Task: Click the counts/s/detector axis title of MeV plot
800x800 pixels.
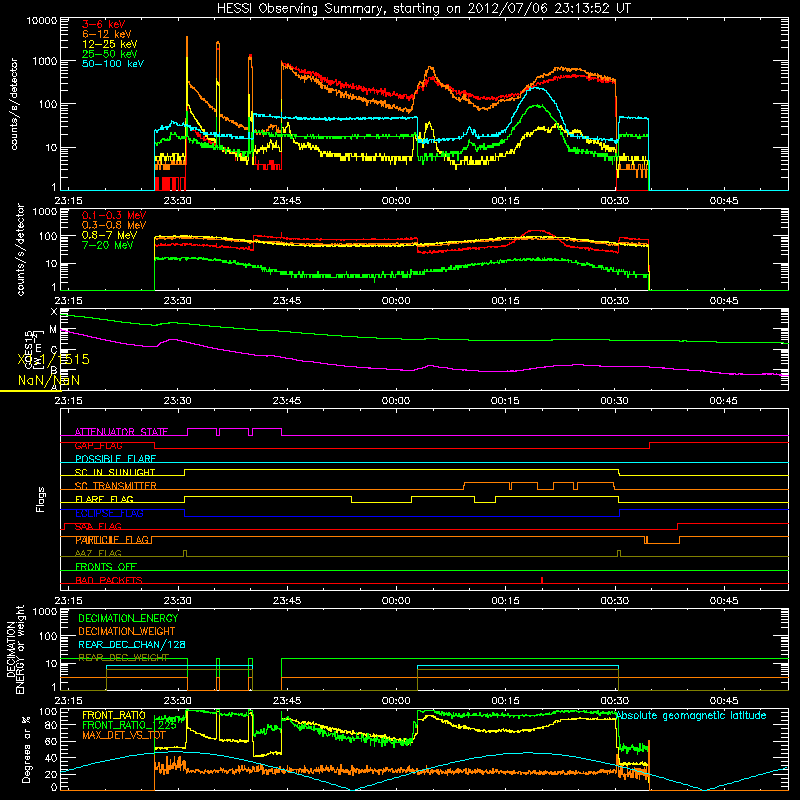Action: pyautogui.click(x=20, y=249)
